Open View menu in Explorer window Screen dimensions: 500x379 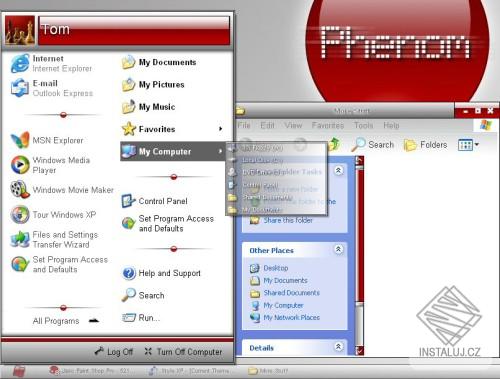pos(293,125)
